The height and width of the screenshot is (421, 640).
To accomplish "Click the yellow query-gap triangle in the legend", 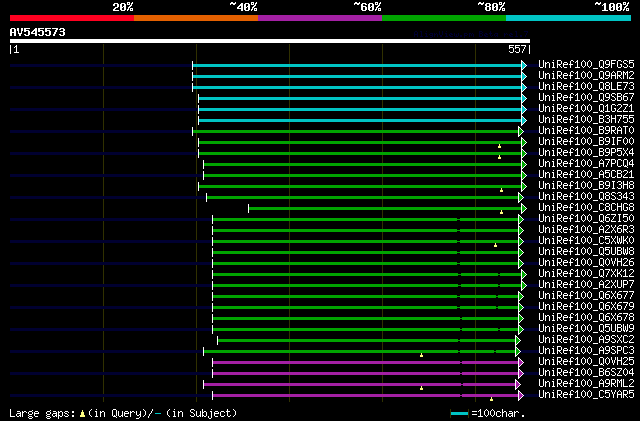I will coord(82,414).
